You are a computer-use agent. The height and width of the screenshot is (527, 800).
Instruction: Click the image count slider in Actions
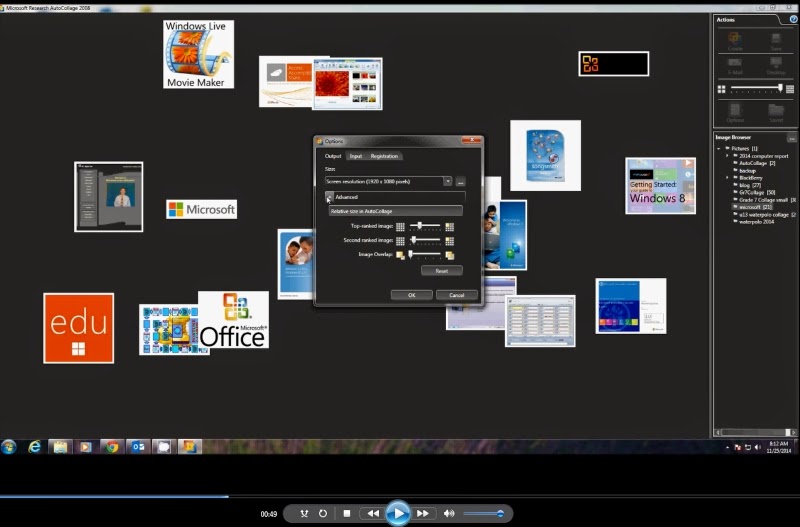tap(756, 89)
